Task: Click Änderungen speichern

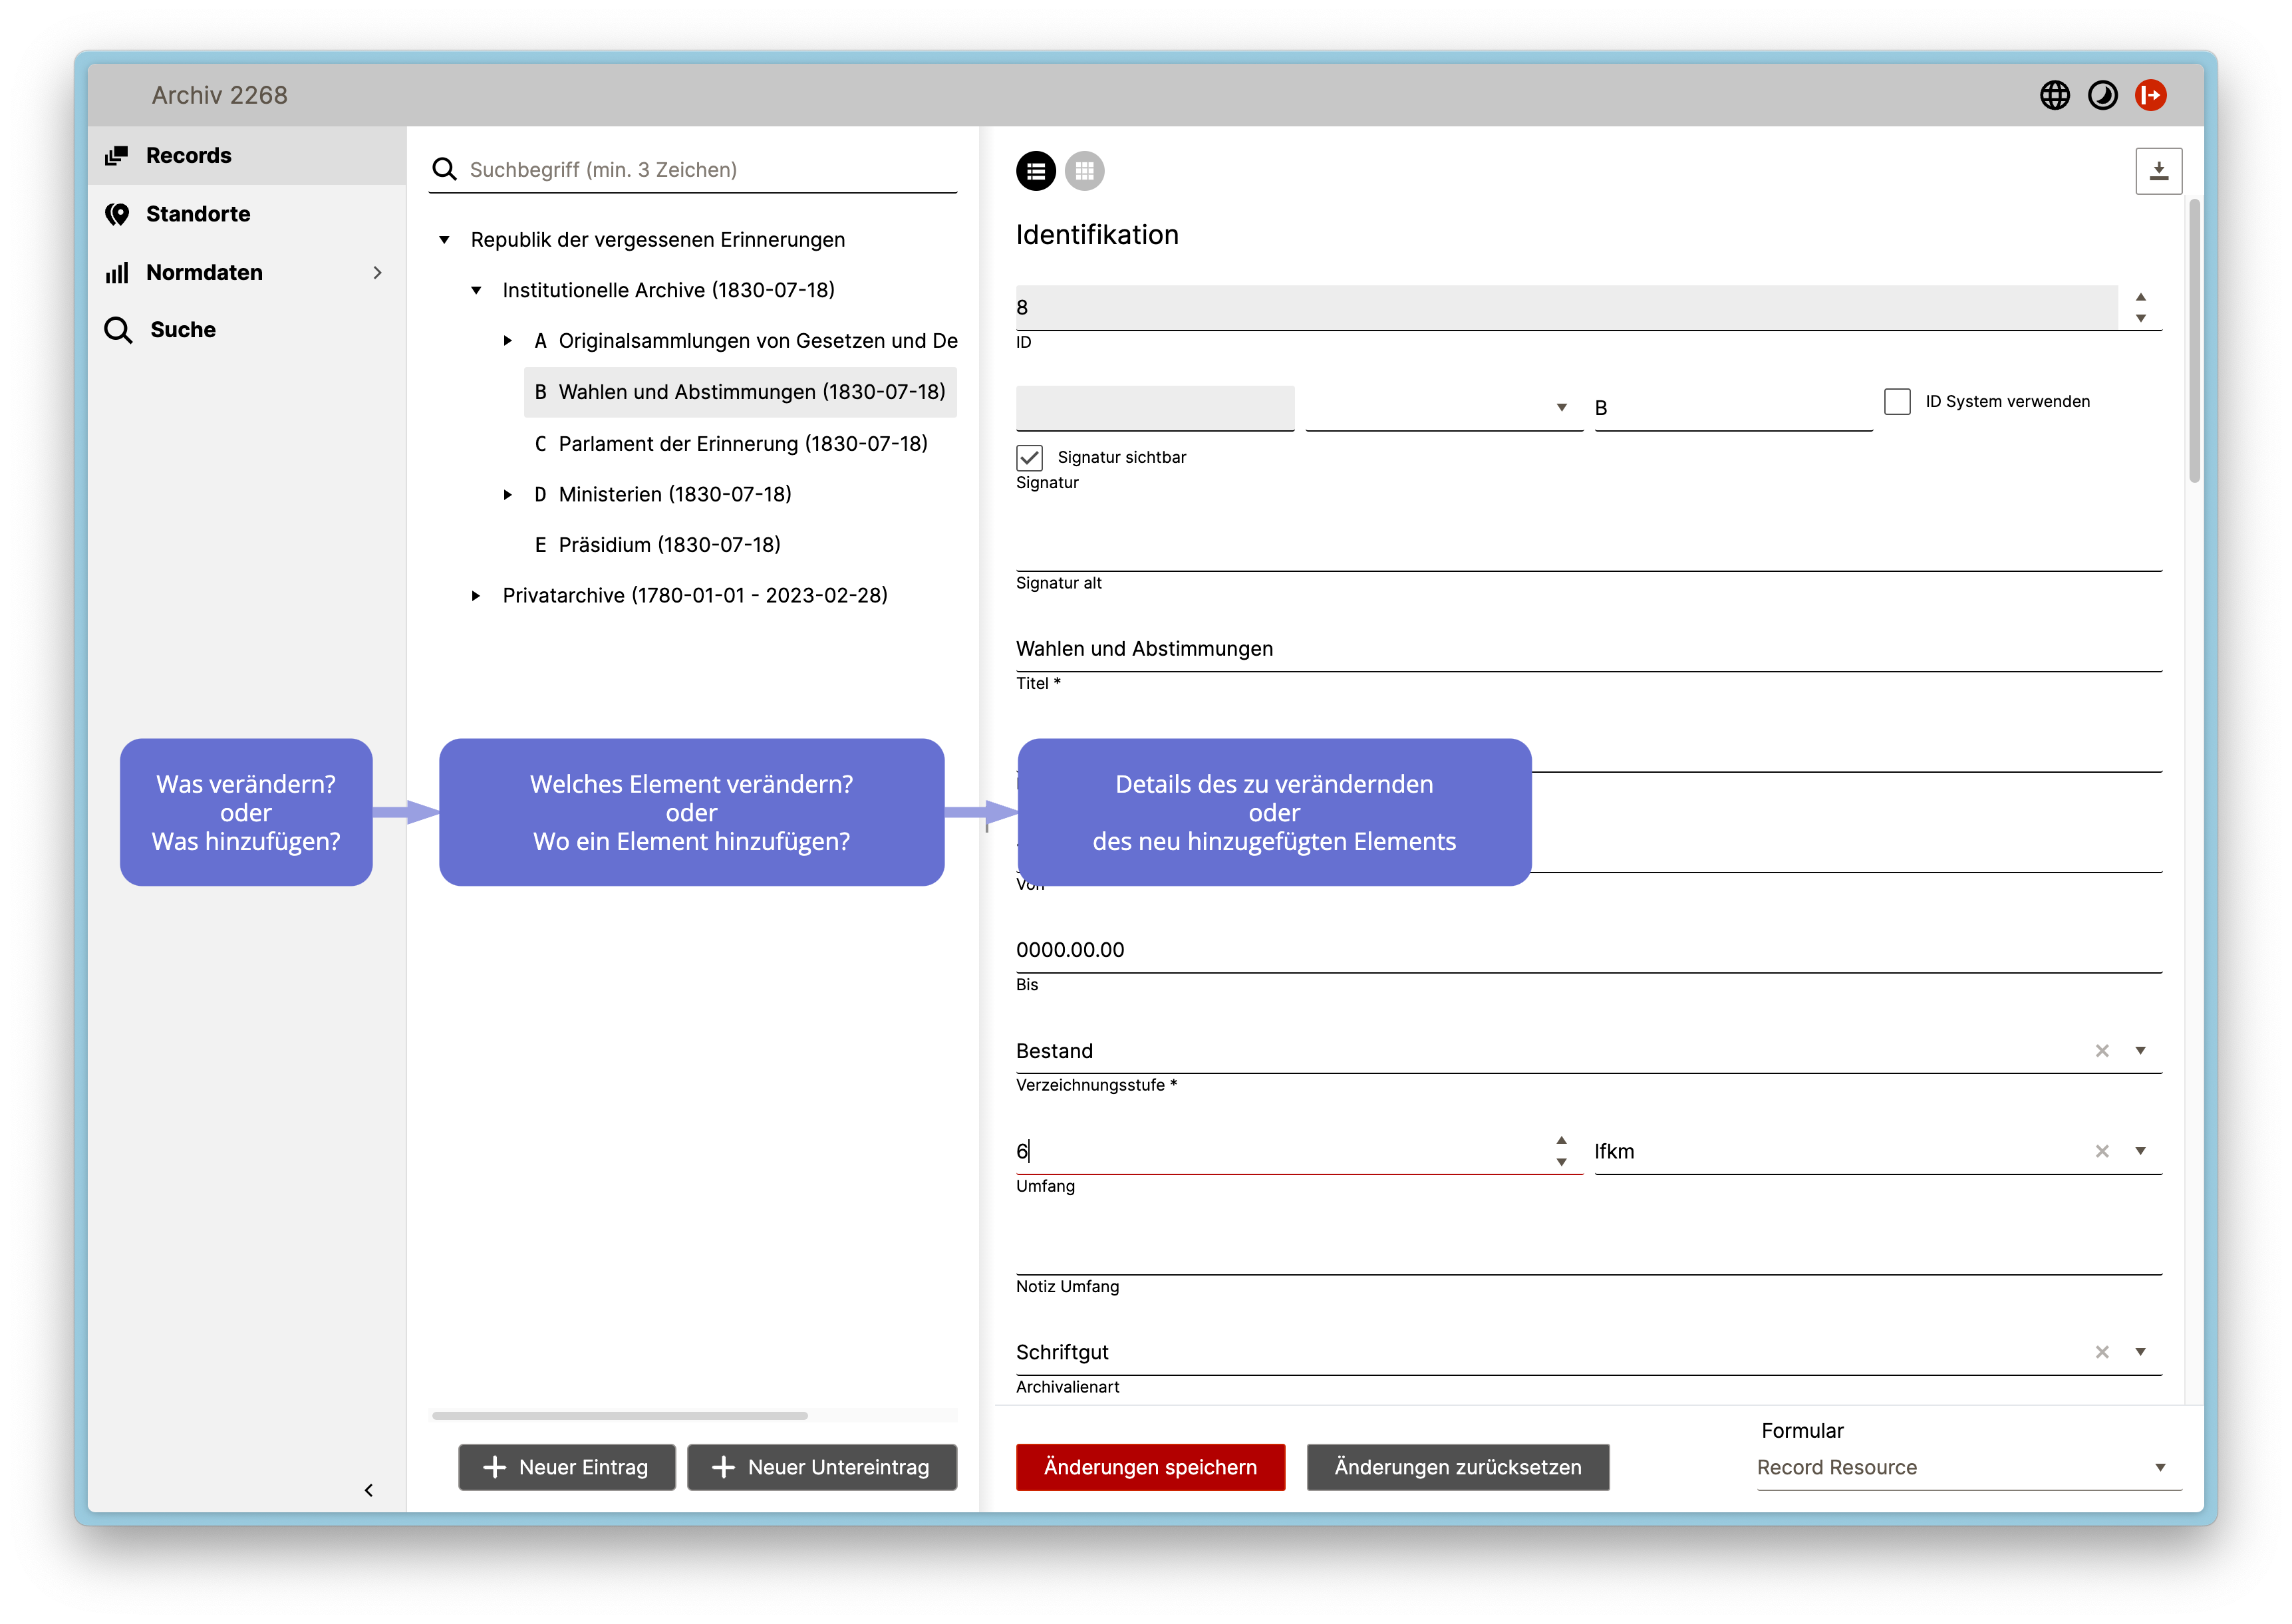Action: click(x=1150, y=1467)
